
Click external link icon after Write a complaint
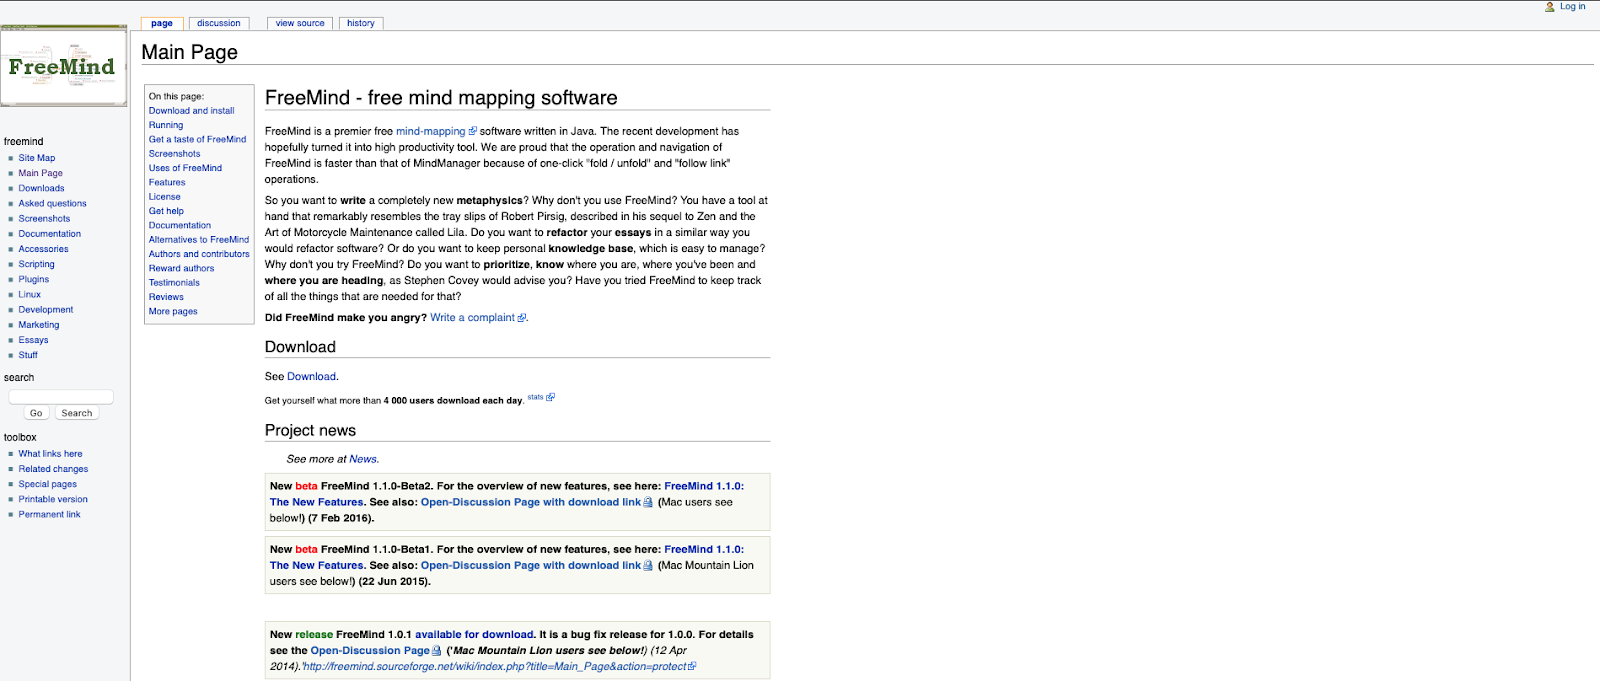(x=522, y=318)
